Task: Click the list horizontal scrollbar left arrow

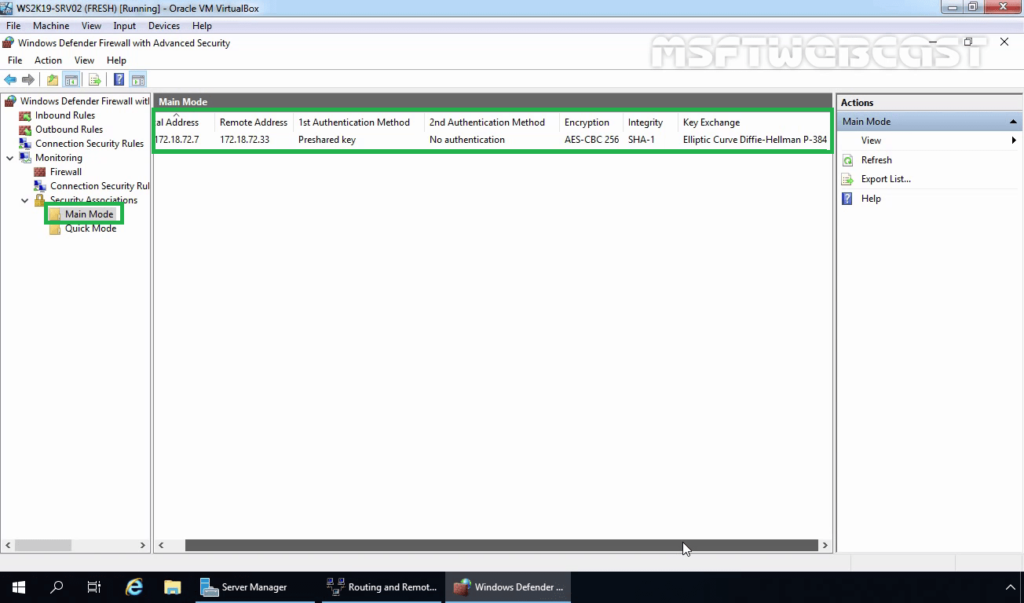Action: pyautogui.click(x=161, y=546)
